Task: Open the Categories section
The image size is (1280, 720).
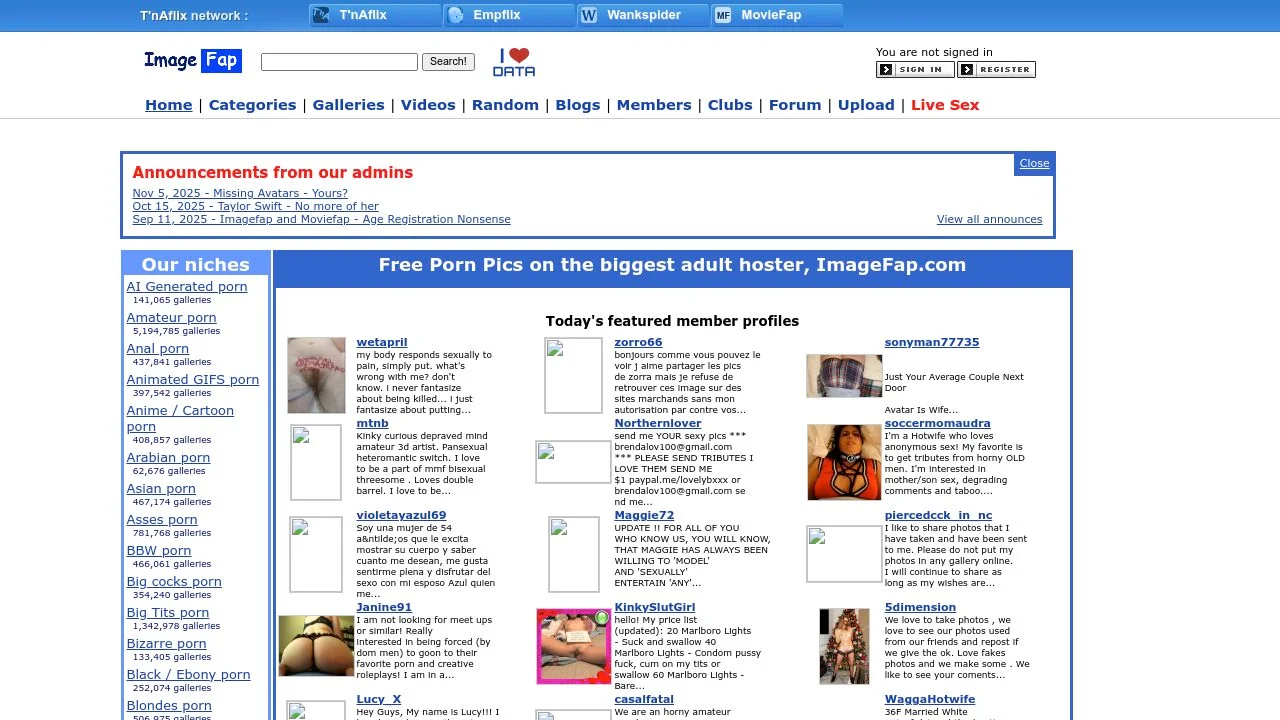Action: click(252, 104)
